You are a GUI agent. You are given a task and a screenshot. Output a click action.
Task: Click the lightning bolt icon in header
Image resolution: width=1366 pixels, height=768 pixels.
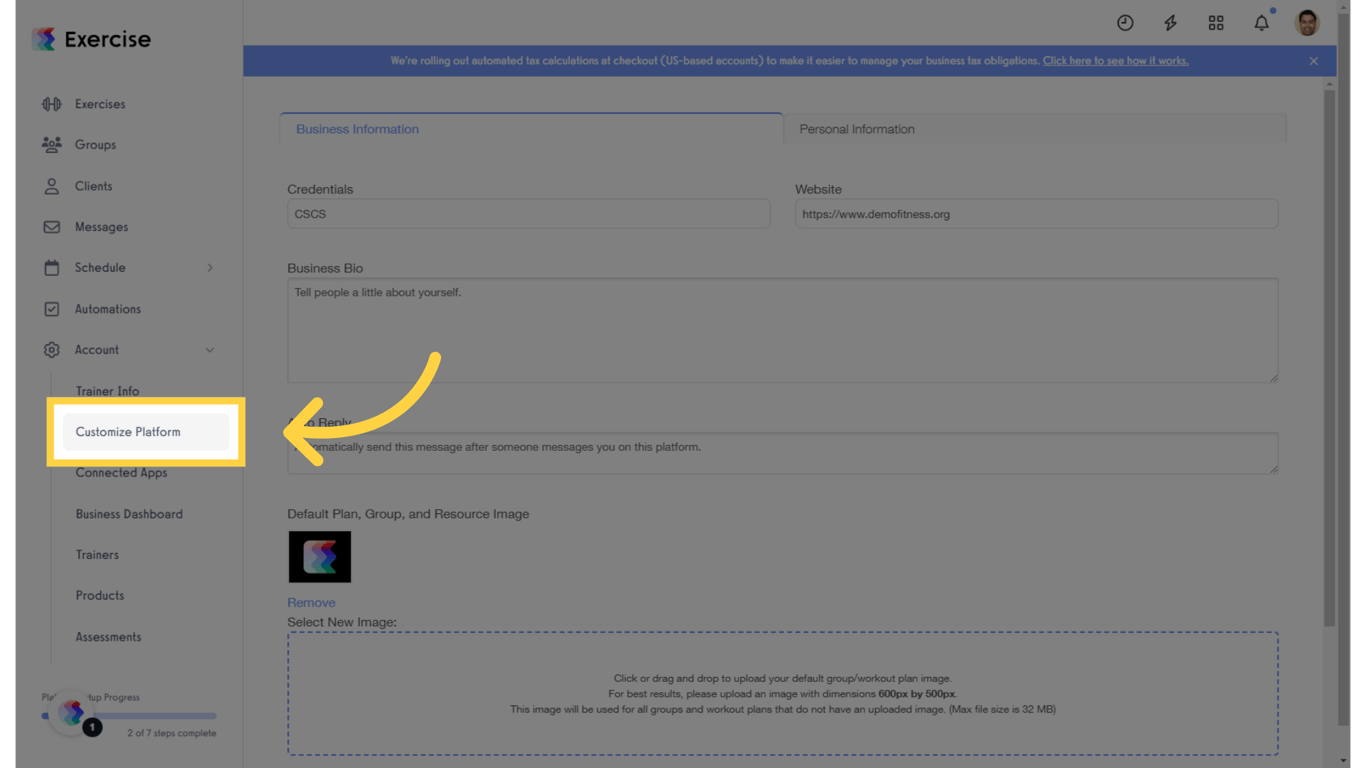pyautogui.click(x=1170, y=22)
